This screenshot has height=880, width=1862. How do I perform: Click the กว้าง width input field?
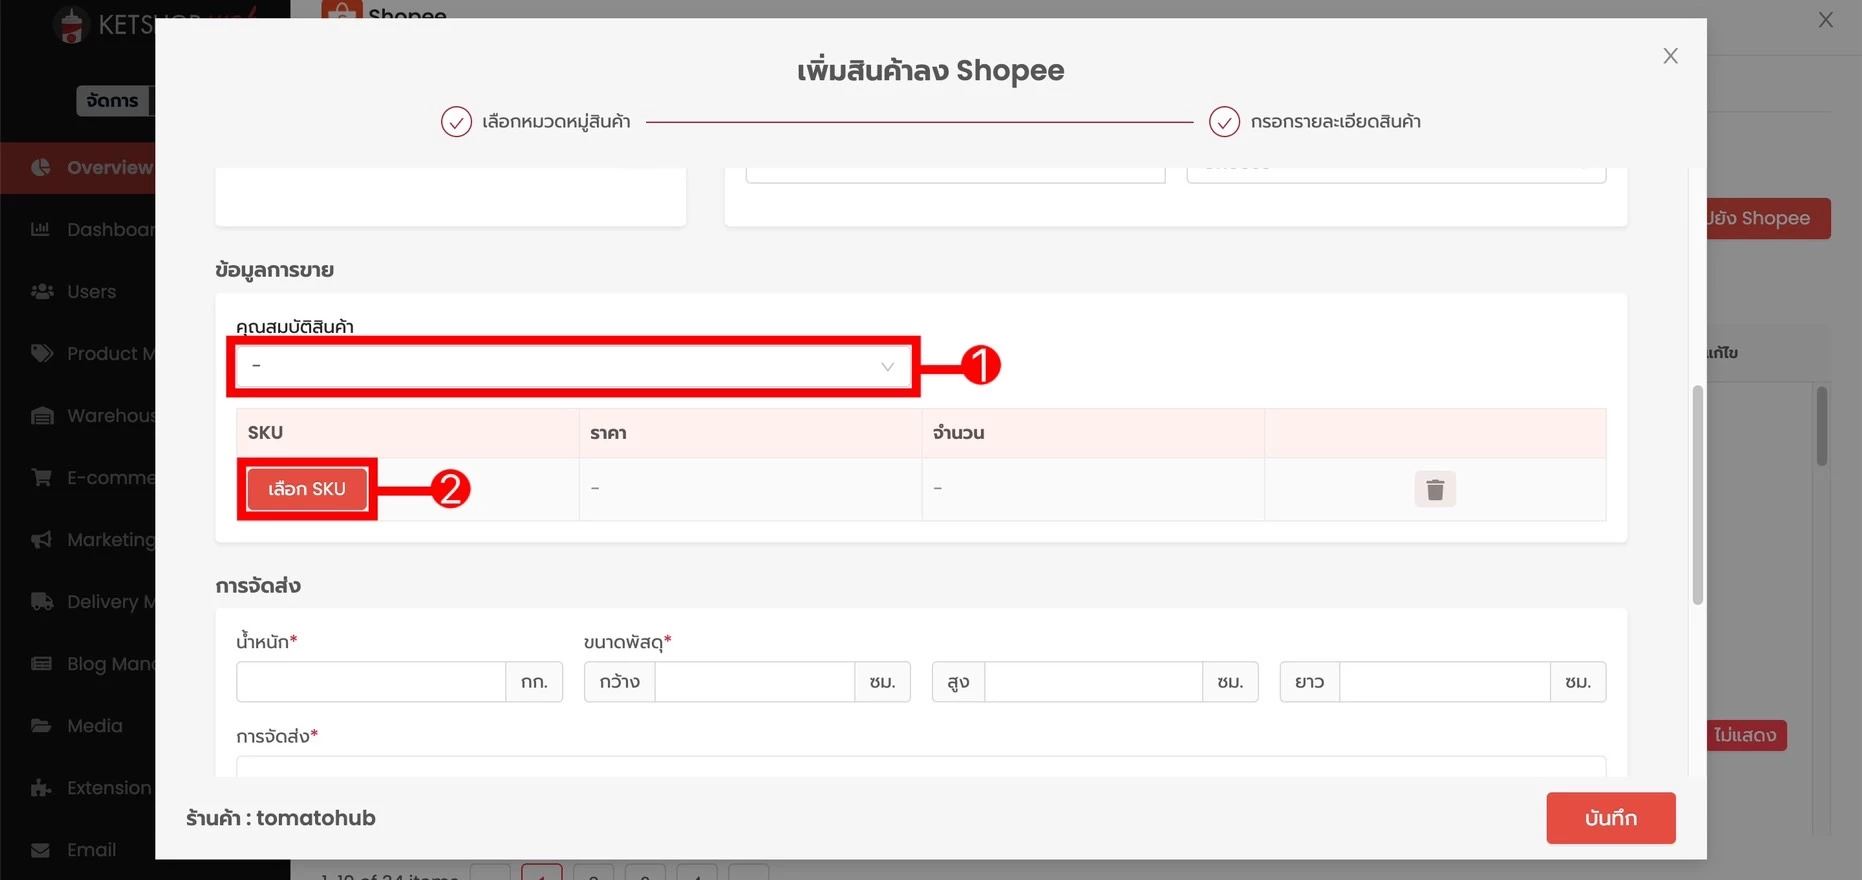pos(754,682)
